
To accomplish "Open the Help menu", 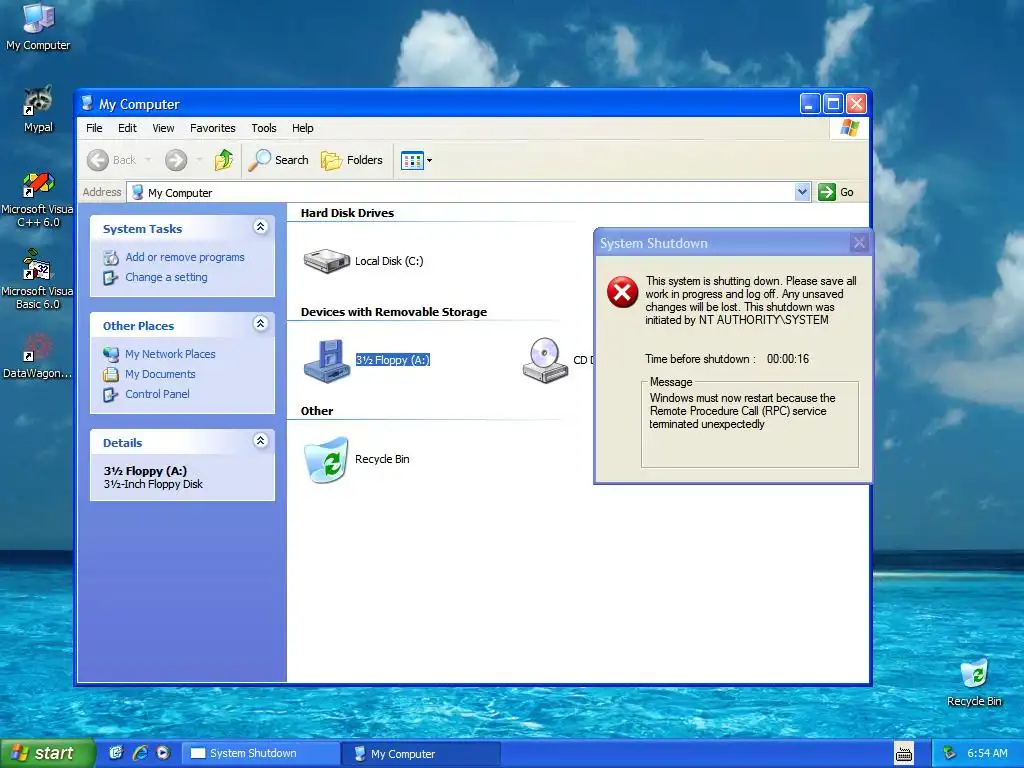I will [302, 128].
